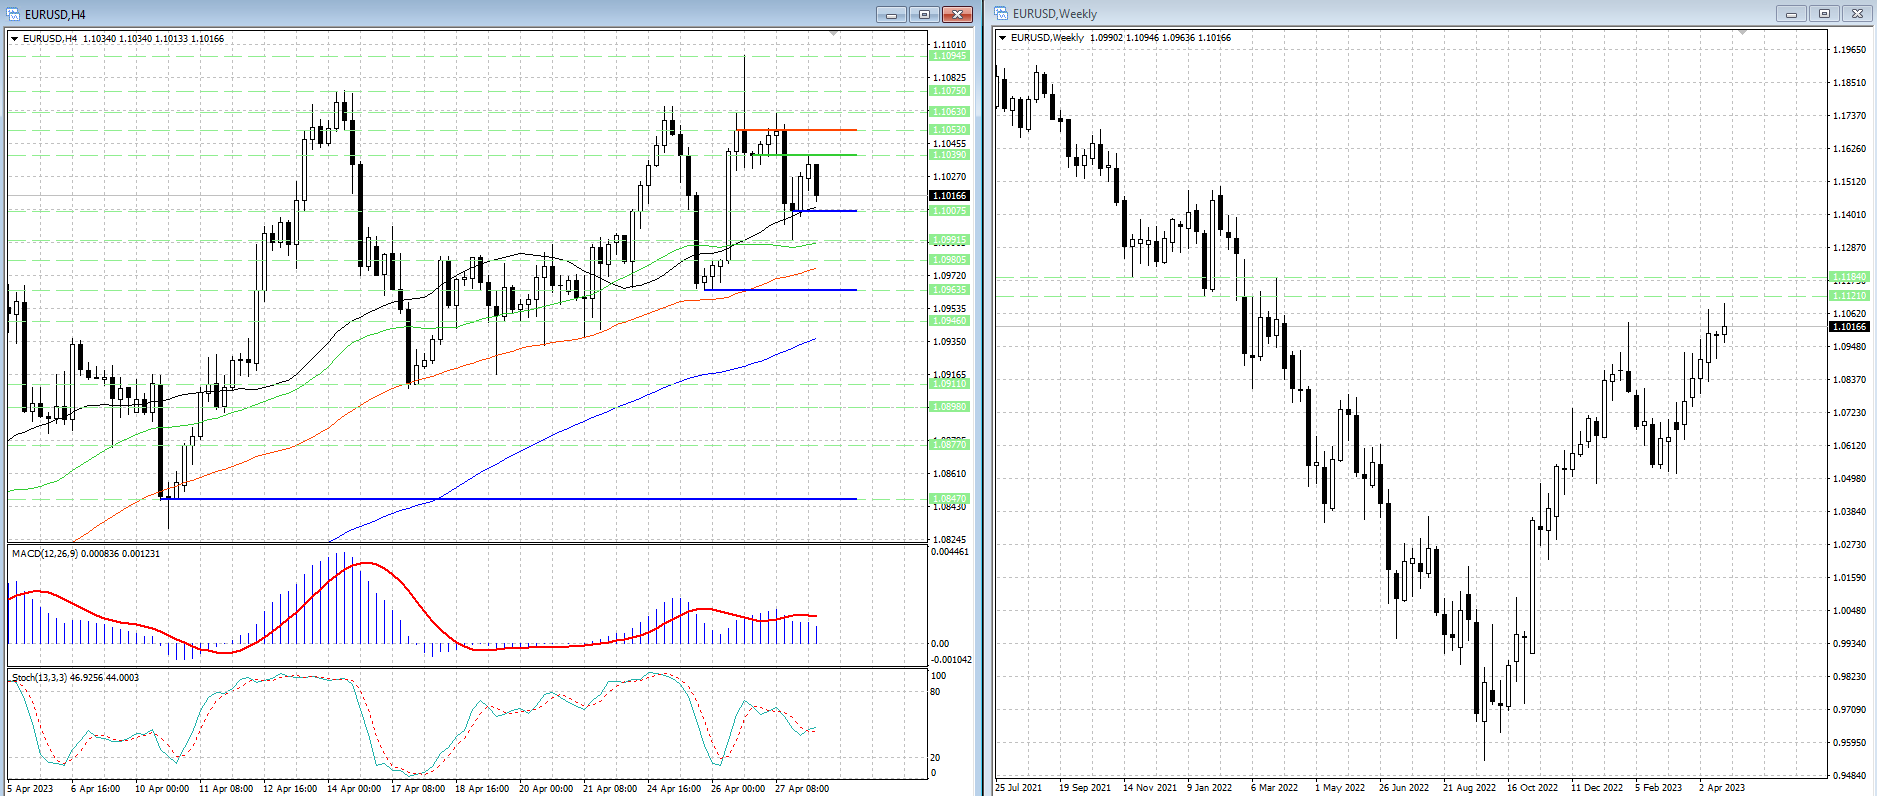
Task: Click the EURUSD,Weekly window title text
Action: coord(1054,14)
